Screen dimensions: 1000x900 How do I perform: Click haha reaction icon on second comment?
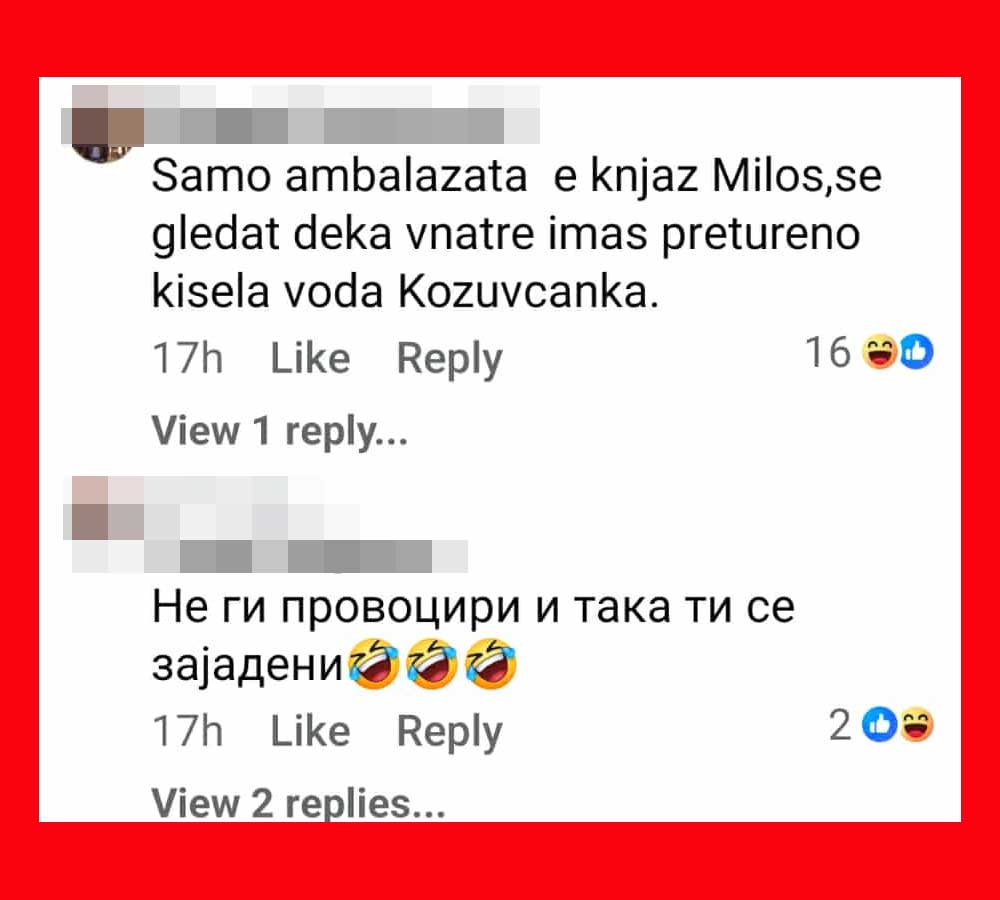click(x=917, y=725)
